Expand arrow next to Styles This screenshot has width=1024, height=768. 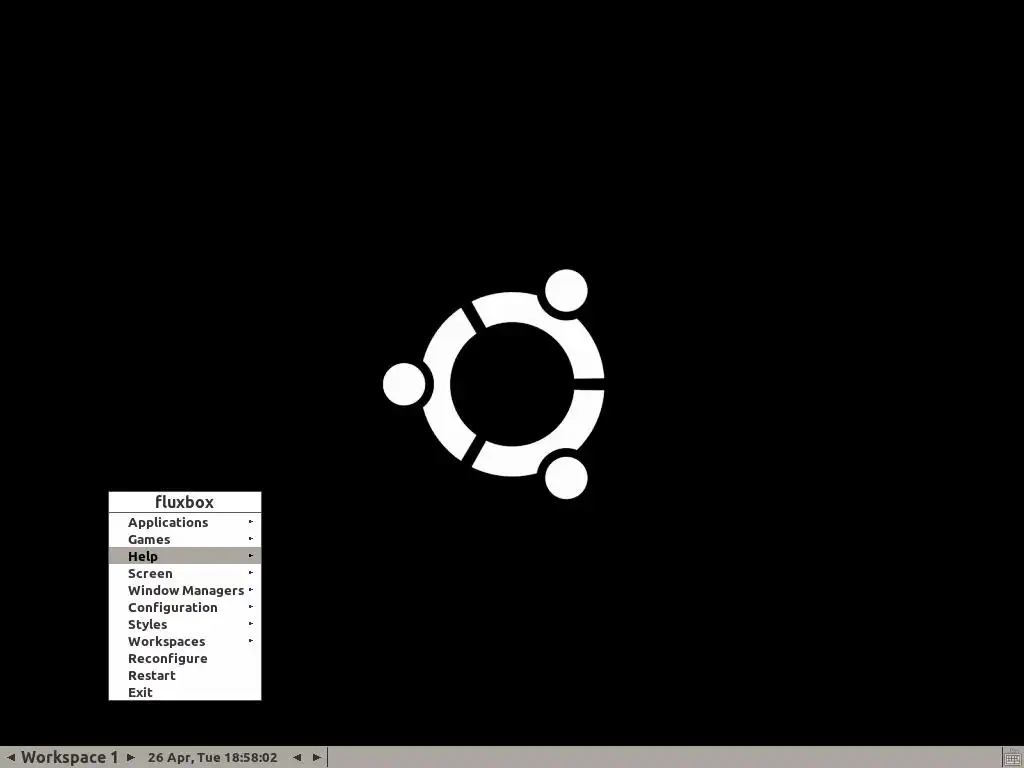pyautogui.click(x=251, y=624)
